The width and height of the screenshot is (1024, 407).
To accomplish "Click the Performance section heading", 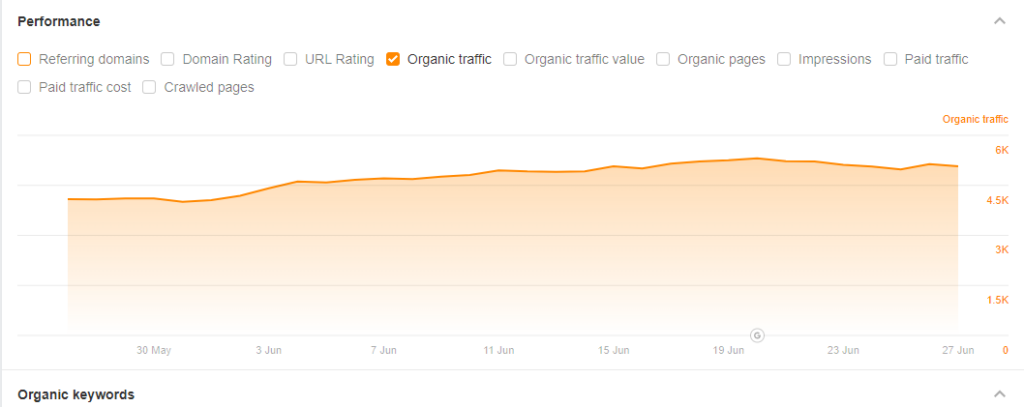I will 58,21.
